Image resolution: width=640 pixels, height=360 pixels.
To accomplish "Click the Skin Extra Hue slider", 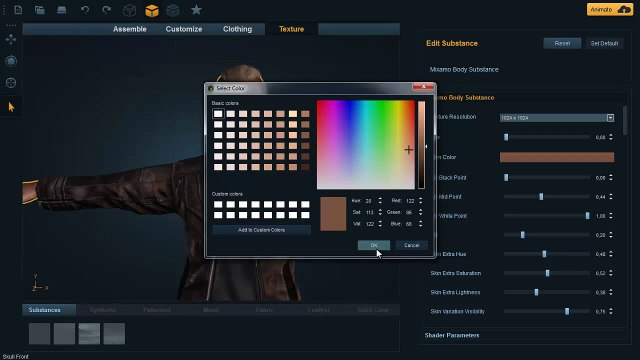I will (x=547, y=254).
